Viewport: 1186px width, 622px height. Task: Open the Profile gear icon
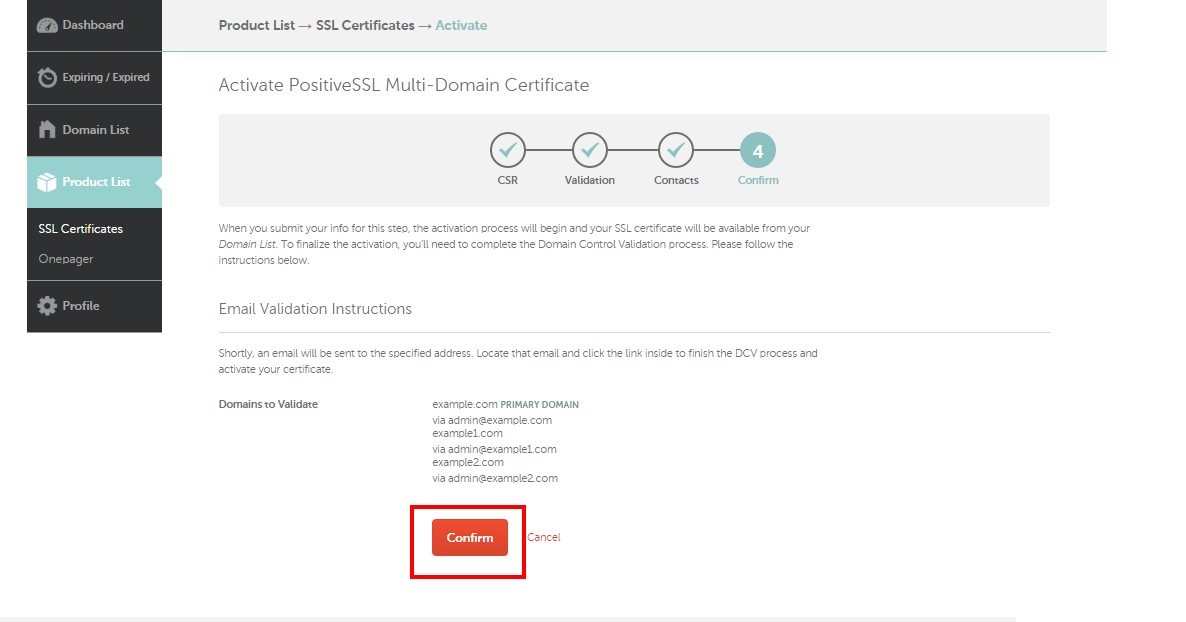point(48,306)
